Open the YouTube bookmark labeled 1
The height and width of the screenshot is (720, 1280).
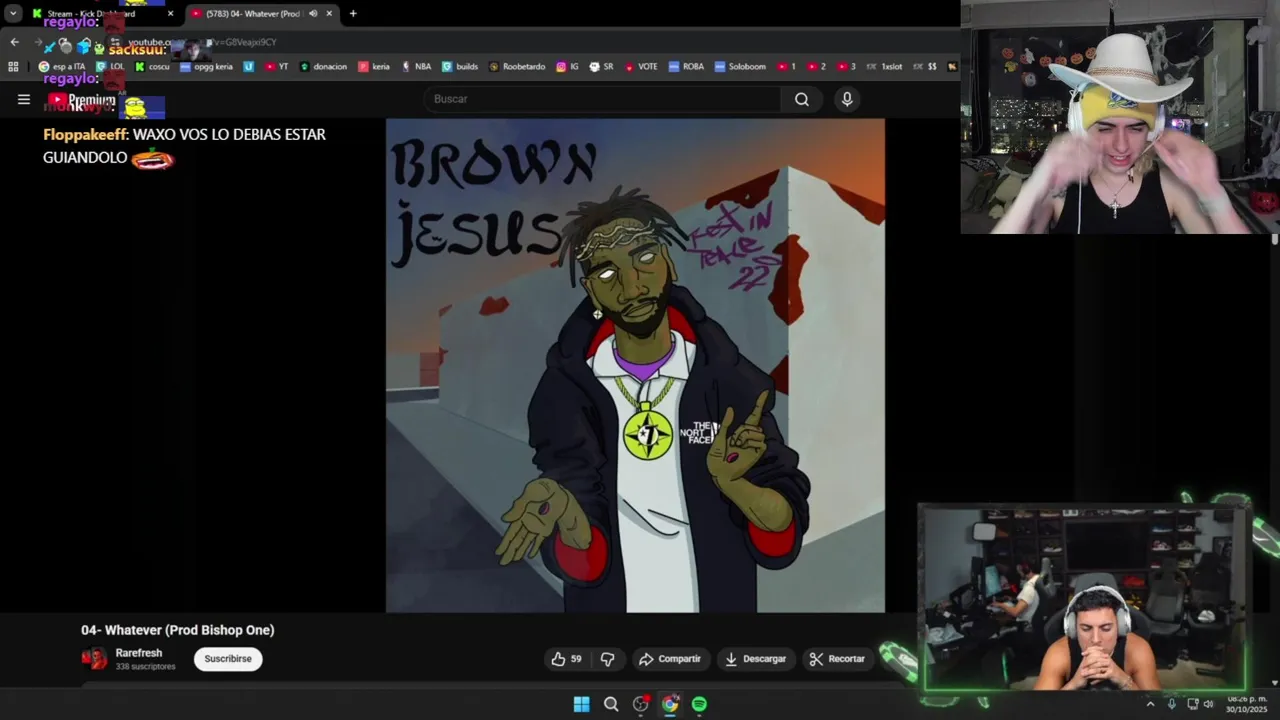tap(786, 67)
